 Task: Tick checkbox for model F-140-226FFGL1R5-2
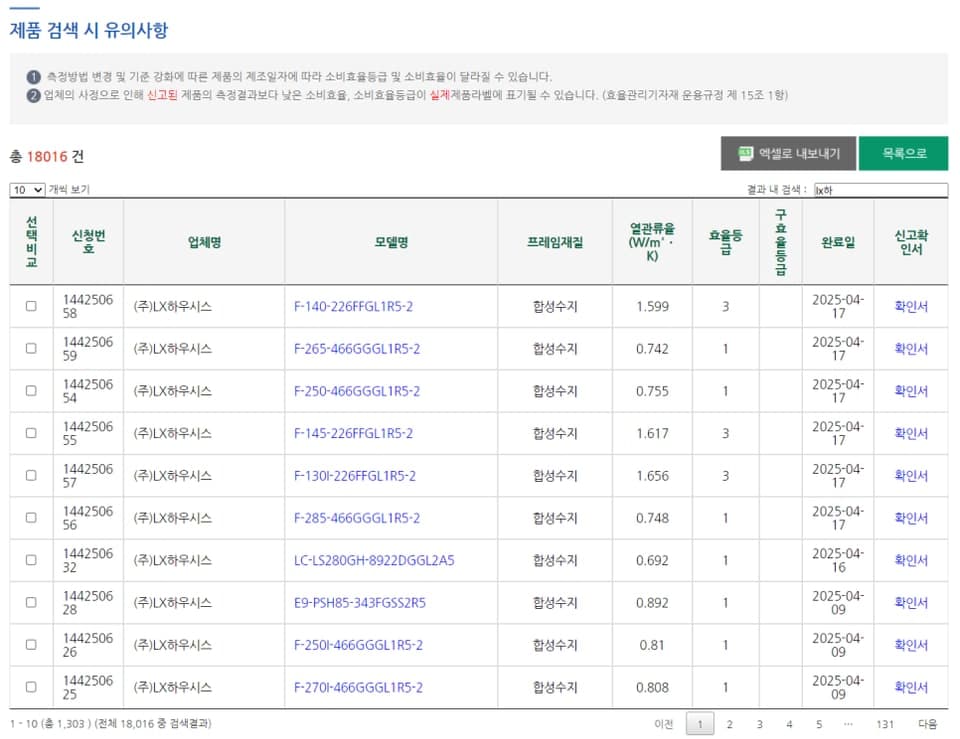31,306
